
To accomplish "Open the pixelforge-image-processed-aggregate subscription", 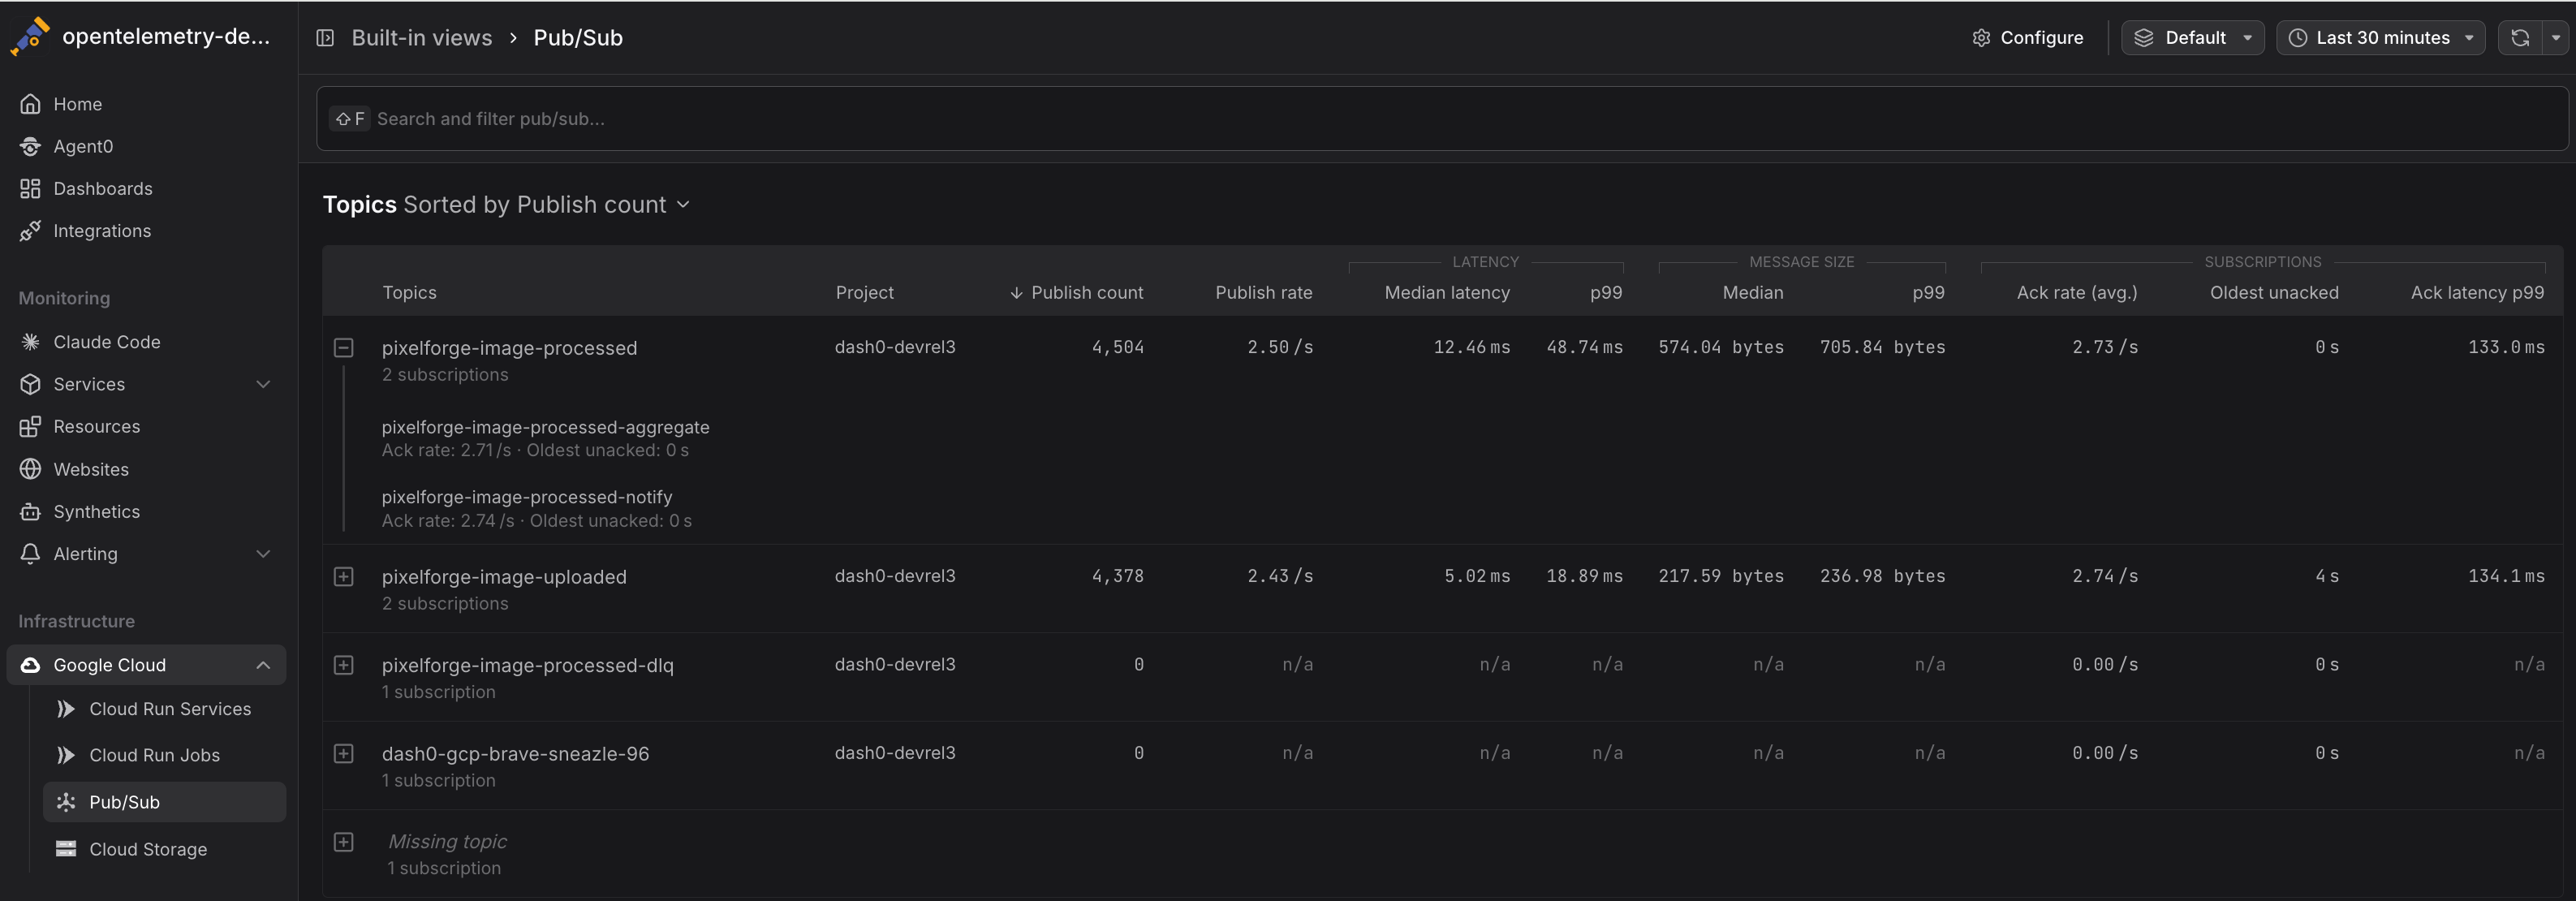I will [545, 427].
